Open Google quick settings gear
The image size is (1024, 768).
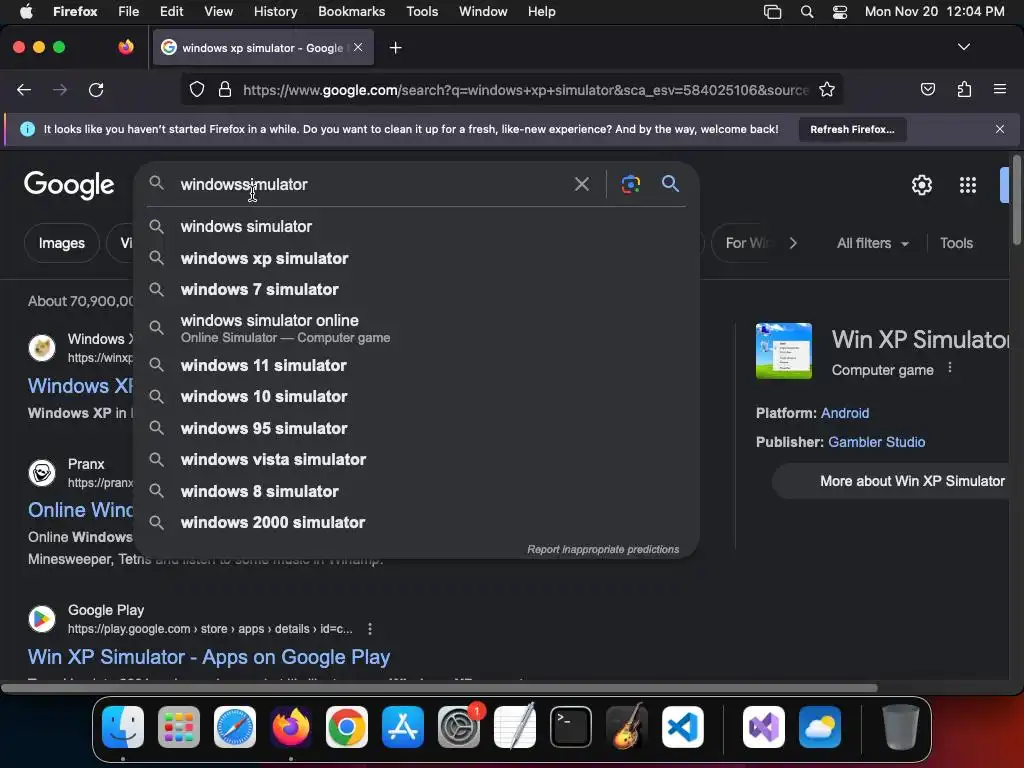921,185
